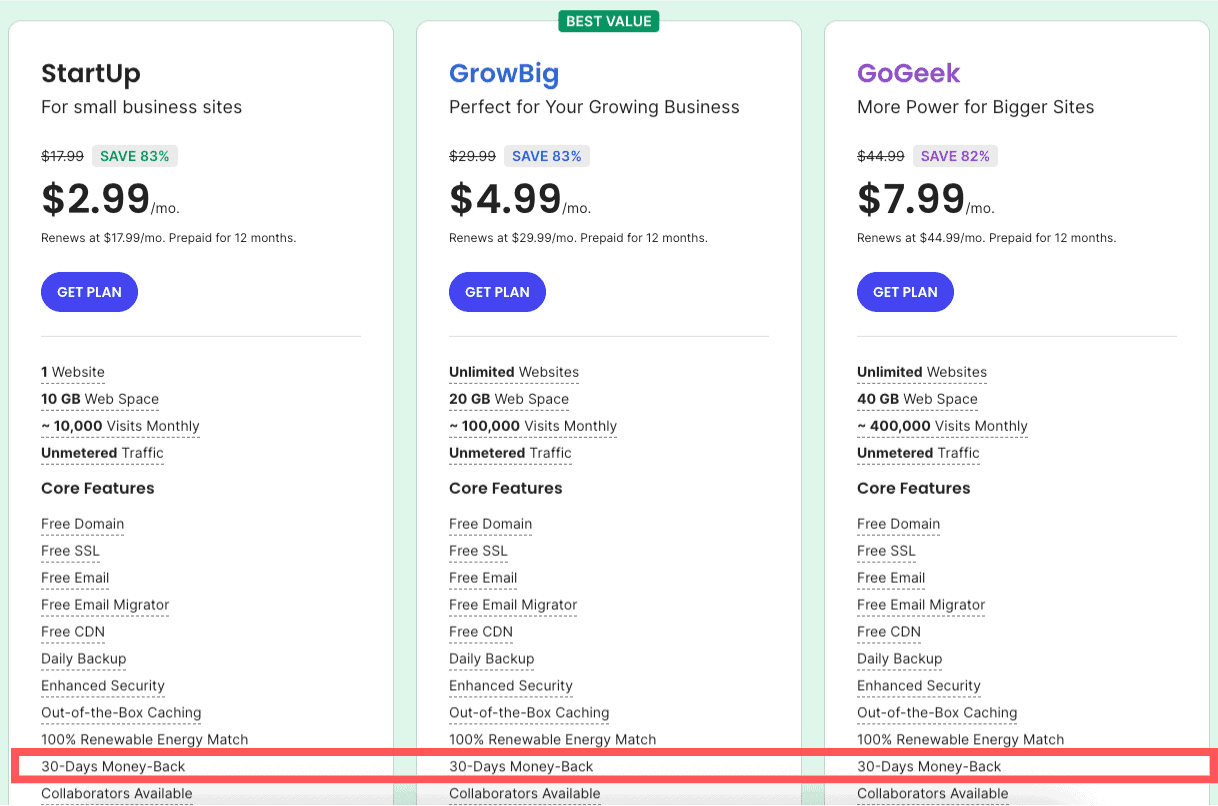1218x806 pixels.
Task: Click Daily Backup in the StartUp list
Action: click(84, 659)
